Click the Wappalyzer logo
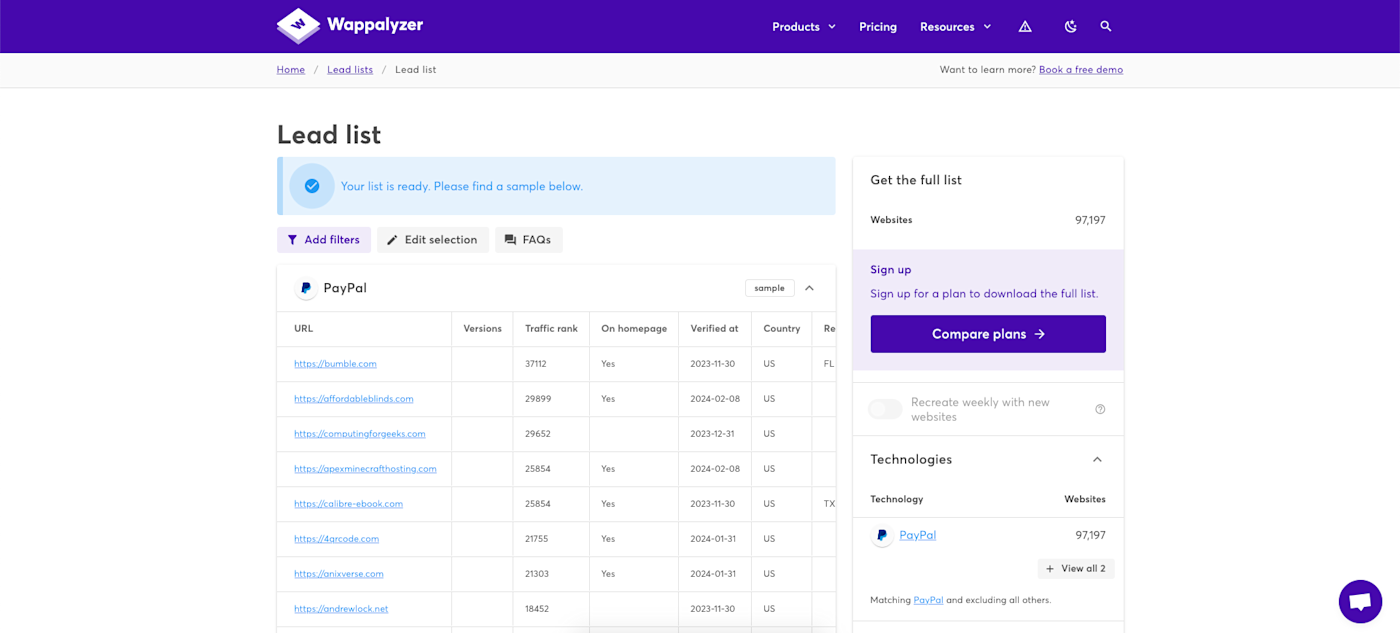This screenshot has width=1400, height=633. tap(350, 26)
